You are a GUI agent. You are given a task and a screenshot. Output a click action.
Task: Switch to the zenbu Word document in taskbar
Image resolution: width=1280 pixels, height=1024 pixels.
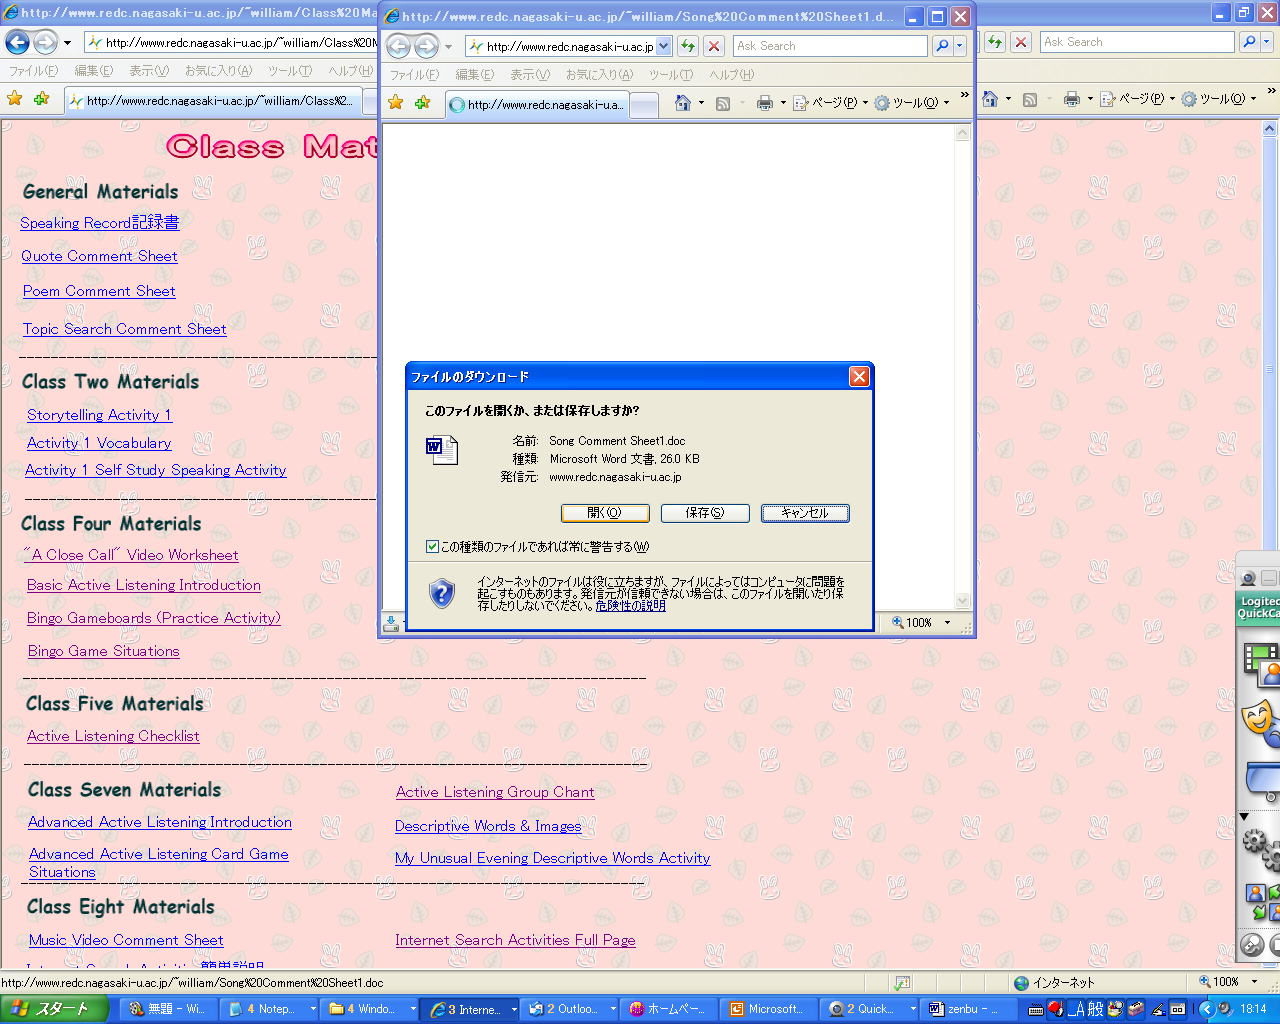click(x=962, y=1009)
